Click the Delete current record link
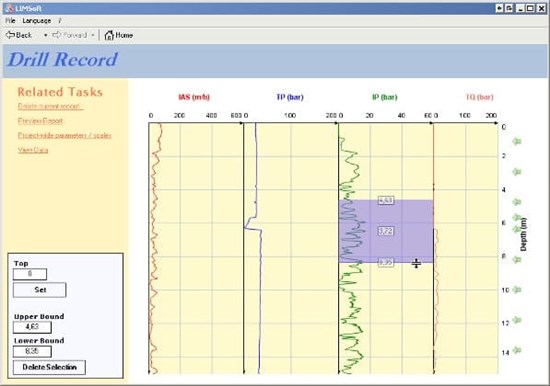Viewport: 550px width, 386px height. [x=51, y=106]
